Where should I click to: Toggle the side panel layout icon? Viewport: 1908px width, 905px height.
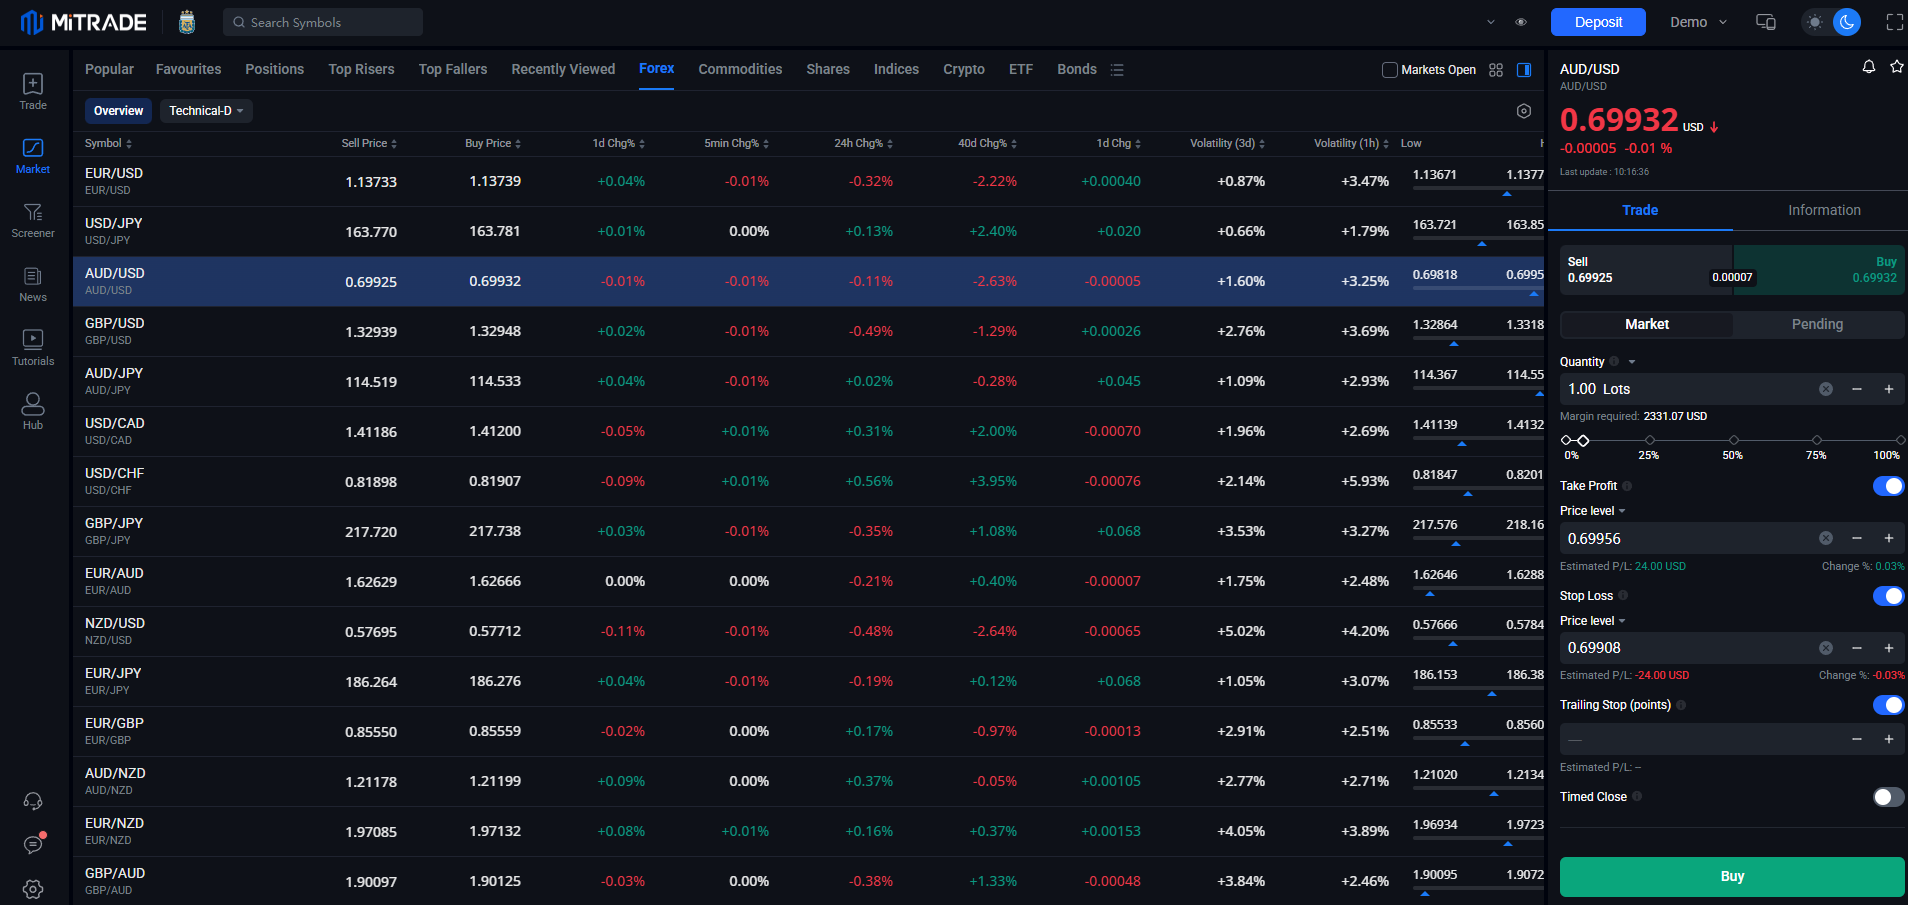(1524, 70)
